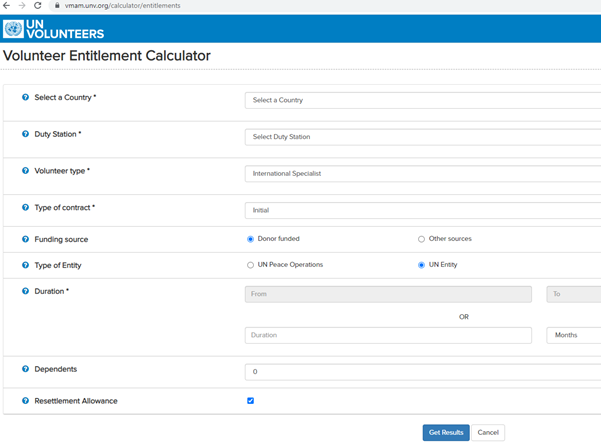The height and width of the screenshot is (445, 601).
Task: Open the Select a Country dropdown
Action: point(423,100)
